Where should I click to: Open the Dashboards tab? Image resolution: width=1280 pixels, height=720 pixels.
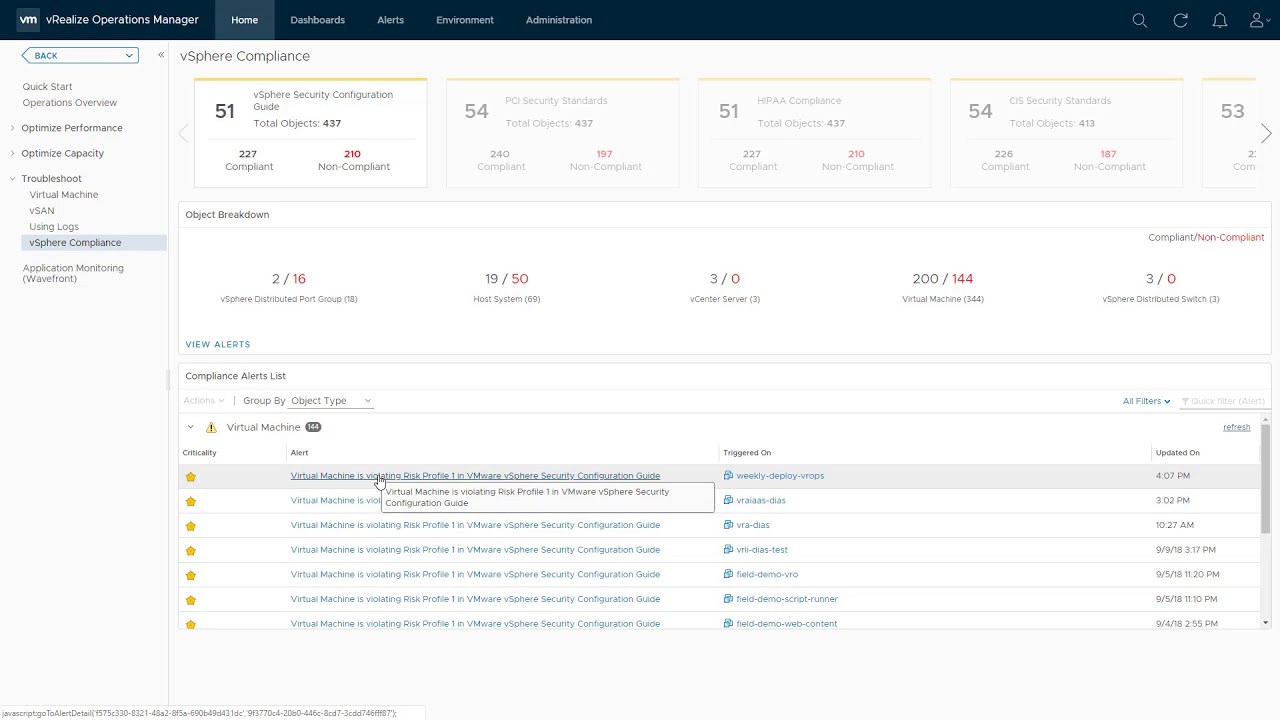point(317,20)
